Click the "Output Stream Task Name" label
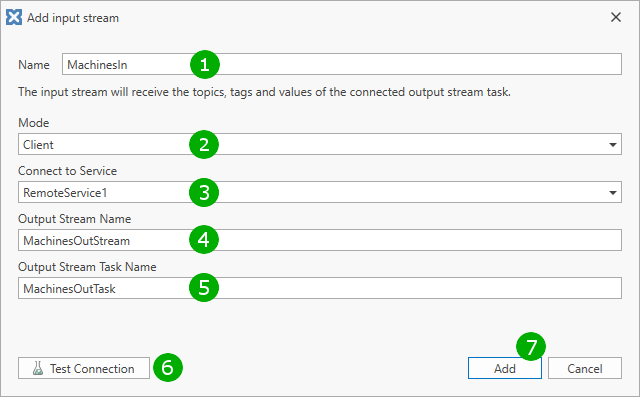The width and height of the screenshot is (640, 397). coord(87,267)
